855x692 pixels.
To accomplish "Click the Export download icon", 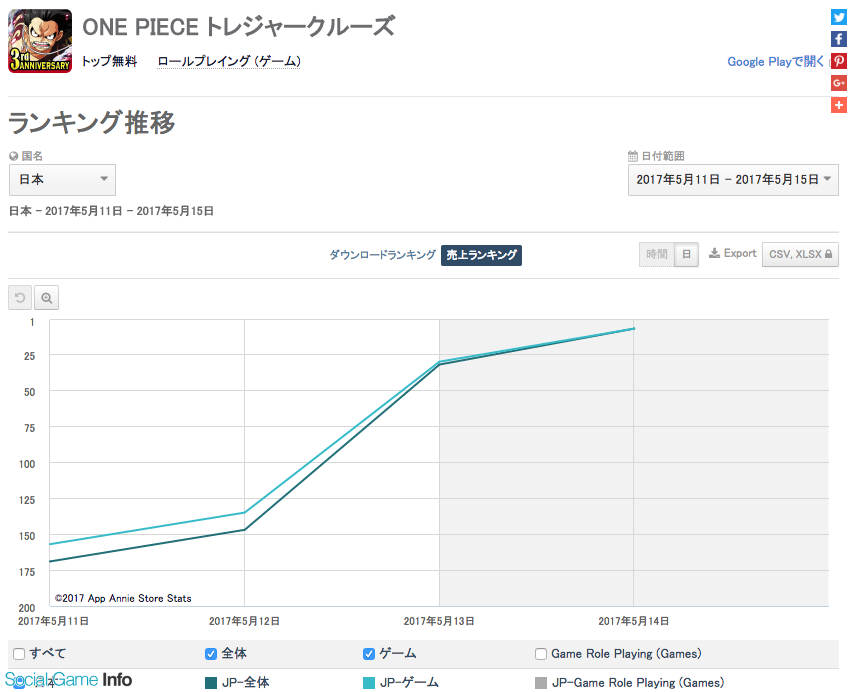I will coord(714,253).
